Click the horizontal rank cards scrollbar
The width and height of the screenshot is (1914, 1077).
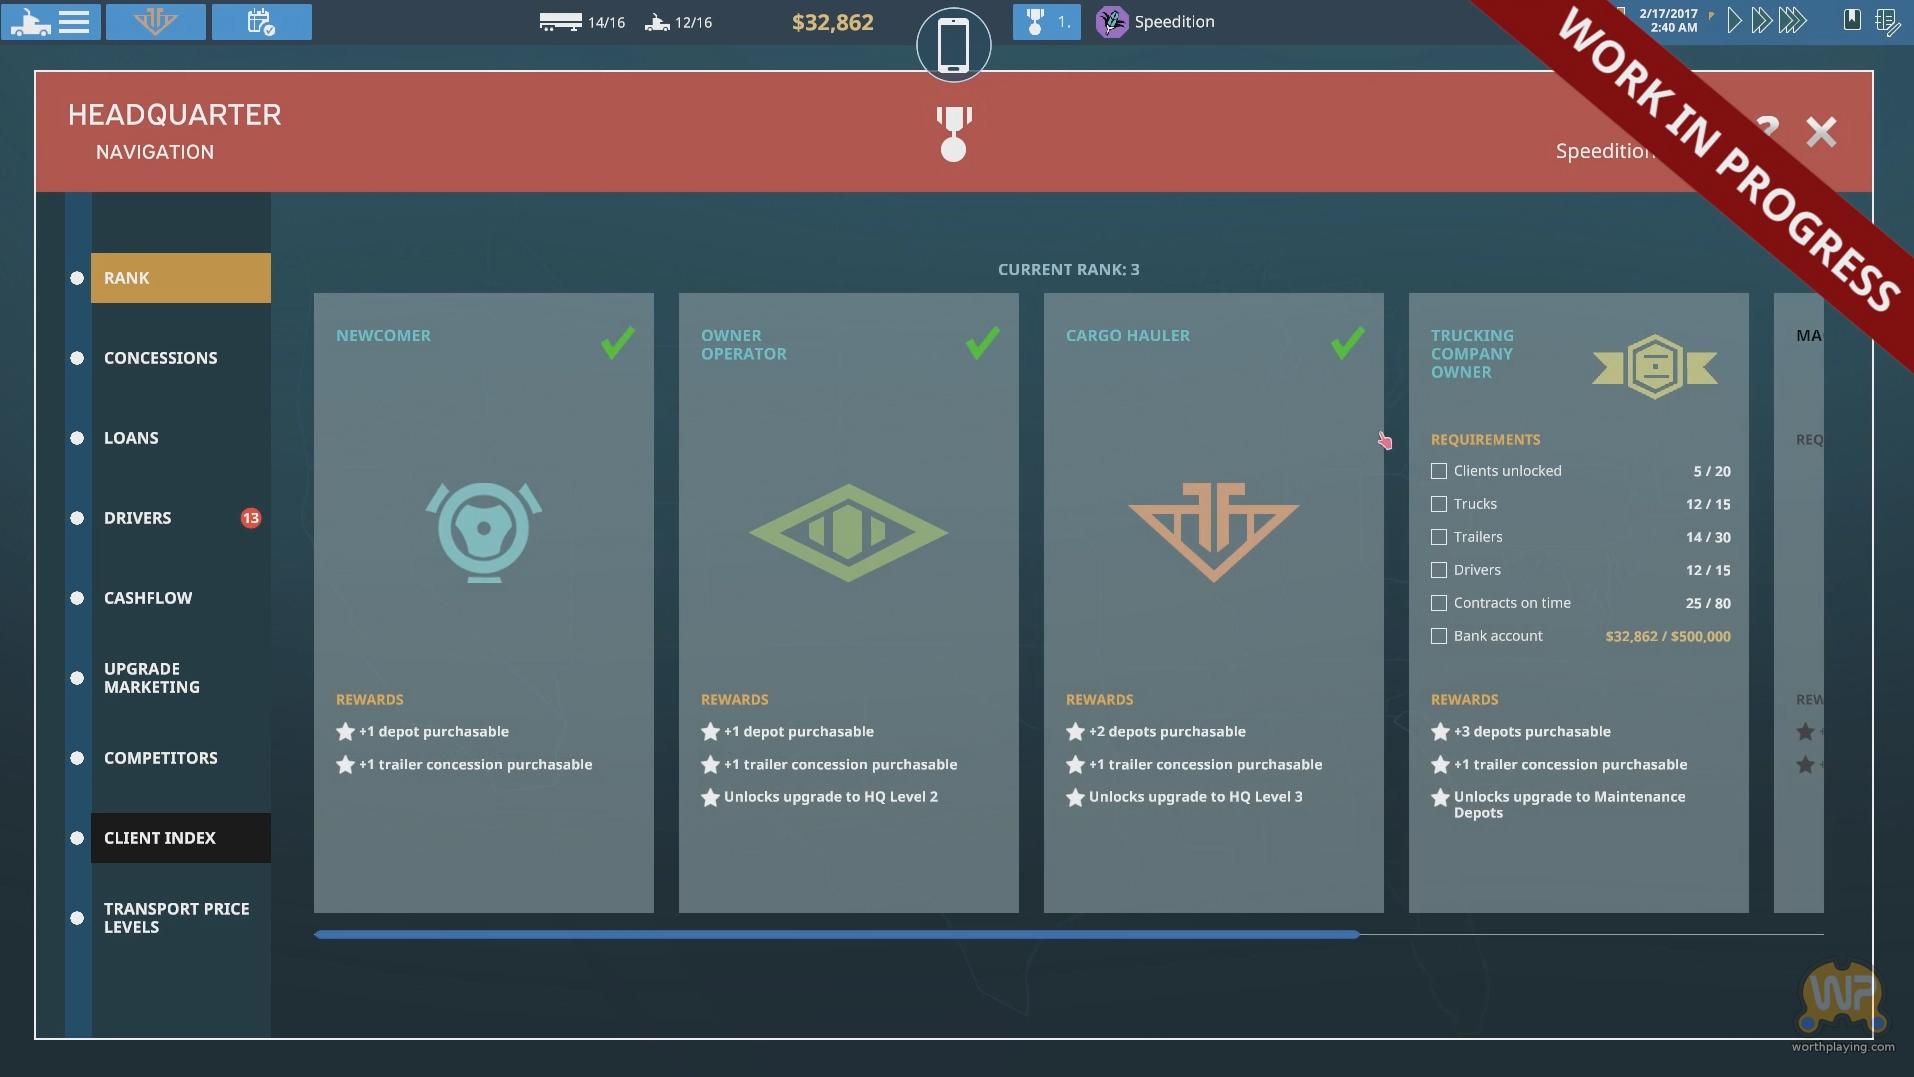click(836, 935)
